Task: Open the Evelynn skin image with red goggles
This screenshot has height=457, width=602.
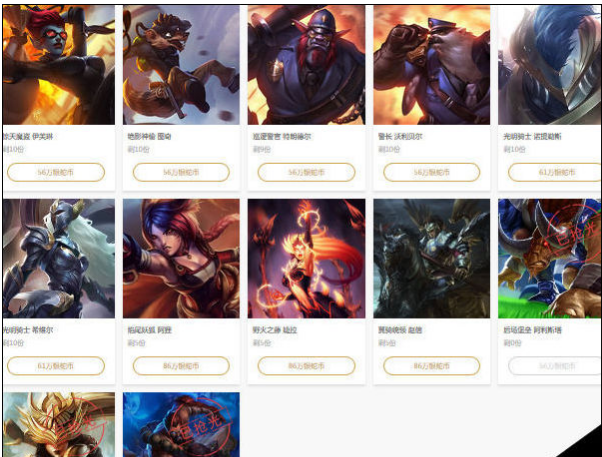Action: [x=59, y=65]
